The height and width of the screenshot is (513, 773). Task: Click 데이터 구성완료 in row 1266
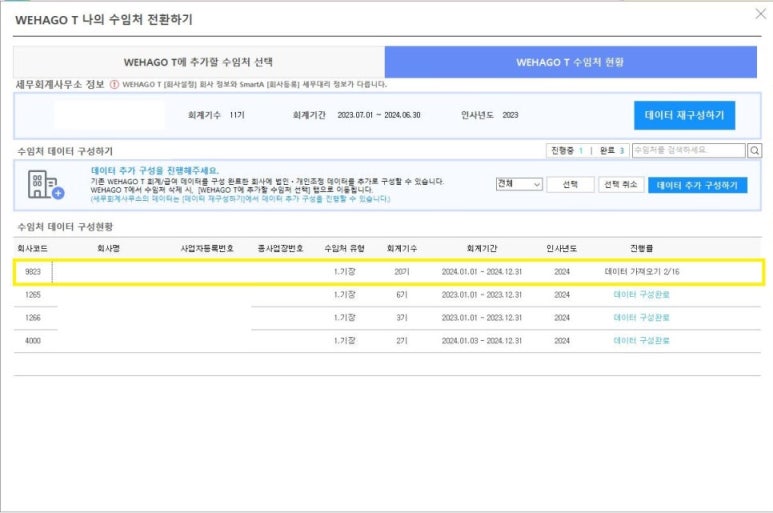pyautogui.click(x=641, y=318)
